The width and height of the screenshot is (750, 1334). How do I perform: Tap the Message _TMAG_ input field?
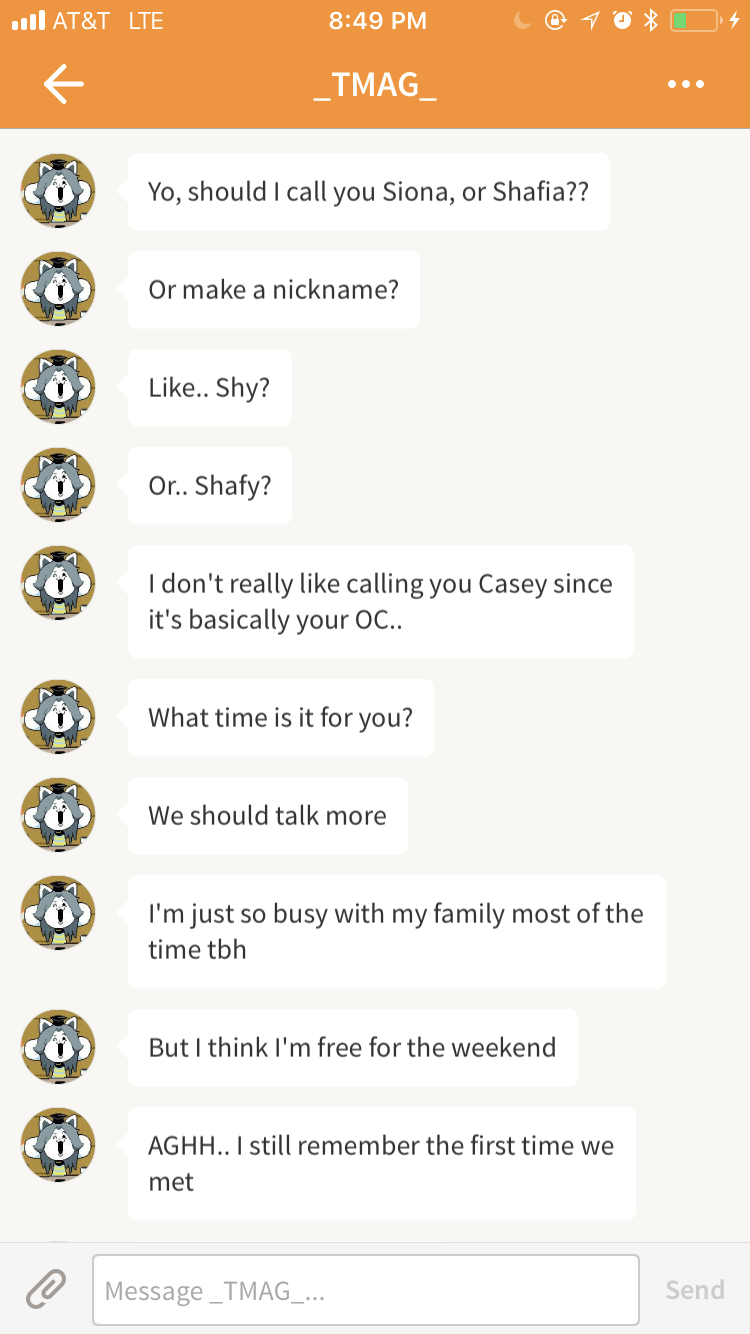(x=365, y=1290)
